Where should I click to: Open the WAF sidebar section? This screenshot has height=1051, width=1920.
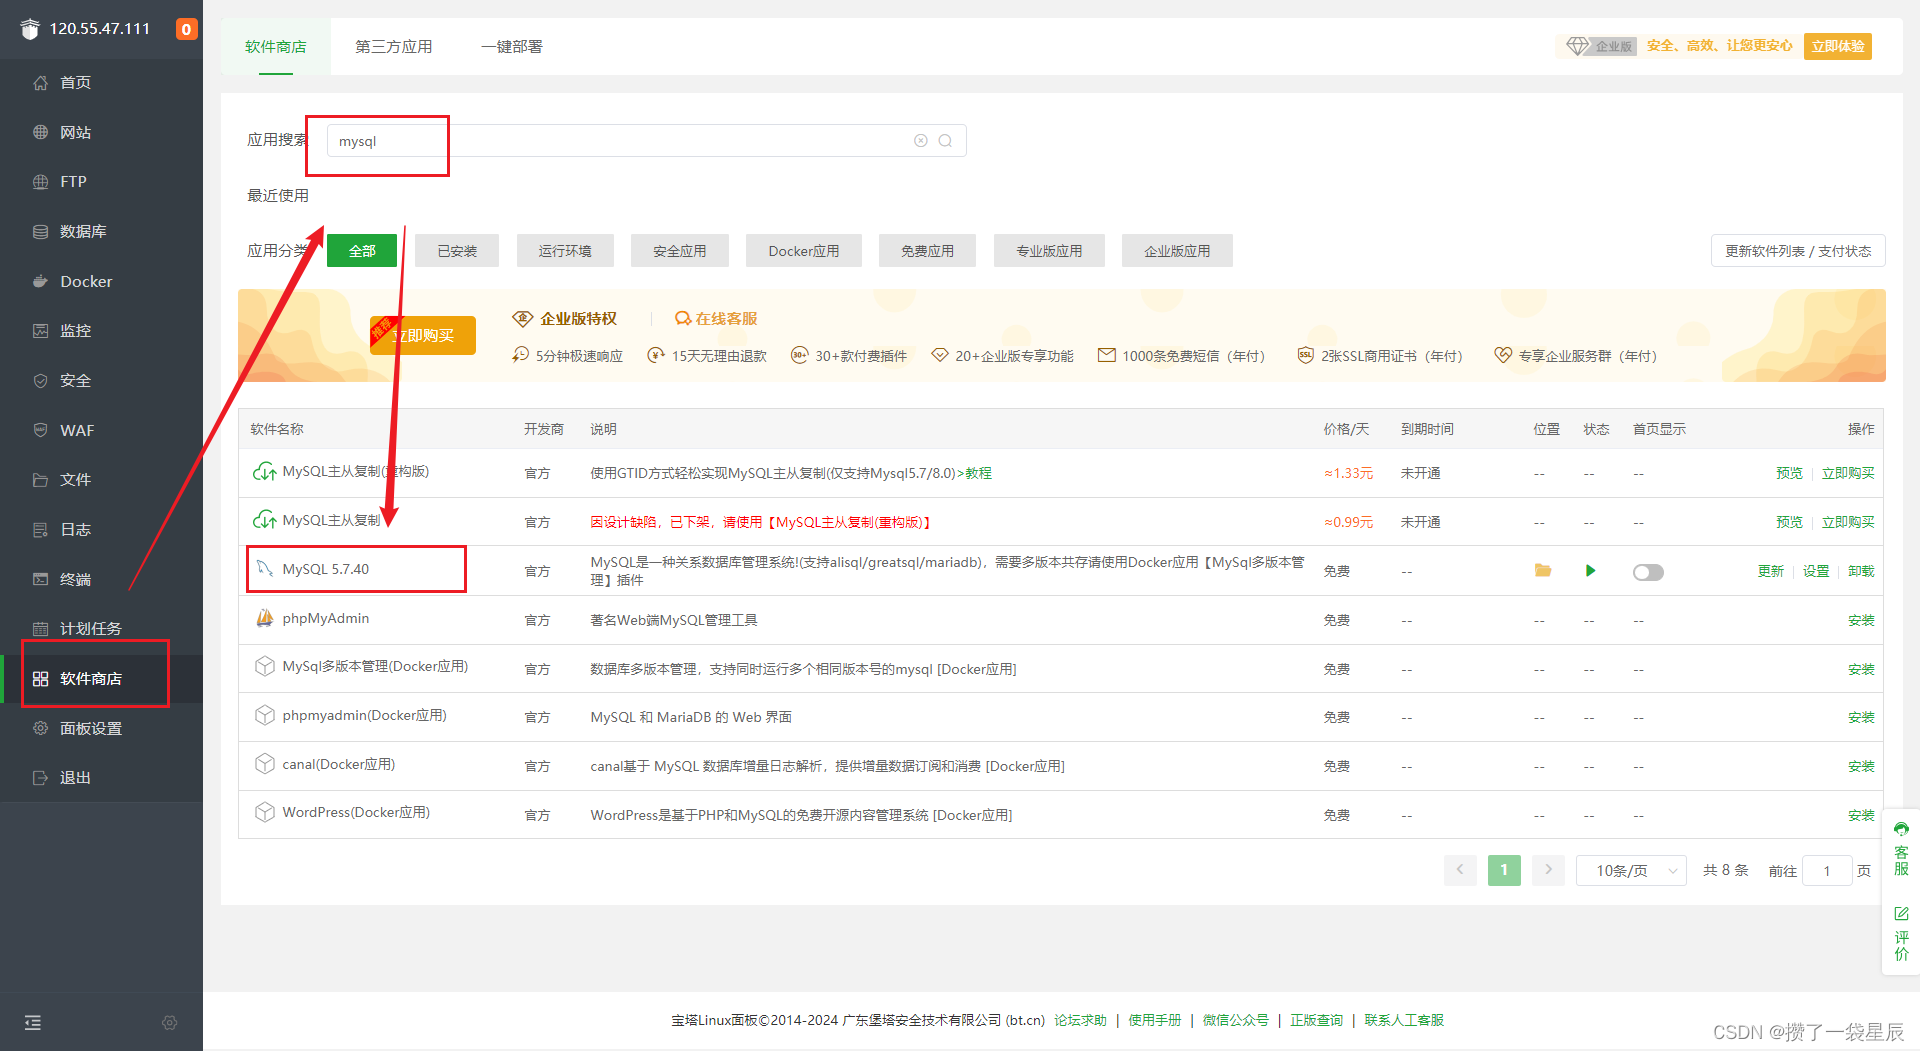click(77, 430)
